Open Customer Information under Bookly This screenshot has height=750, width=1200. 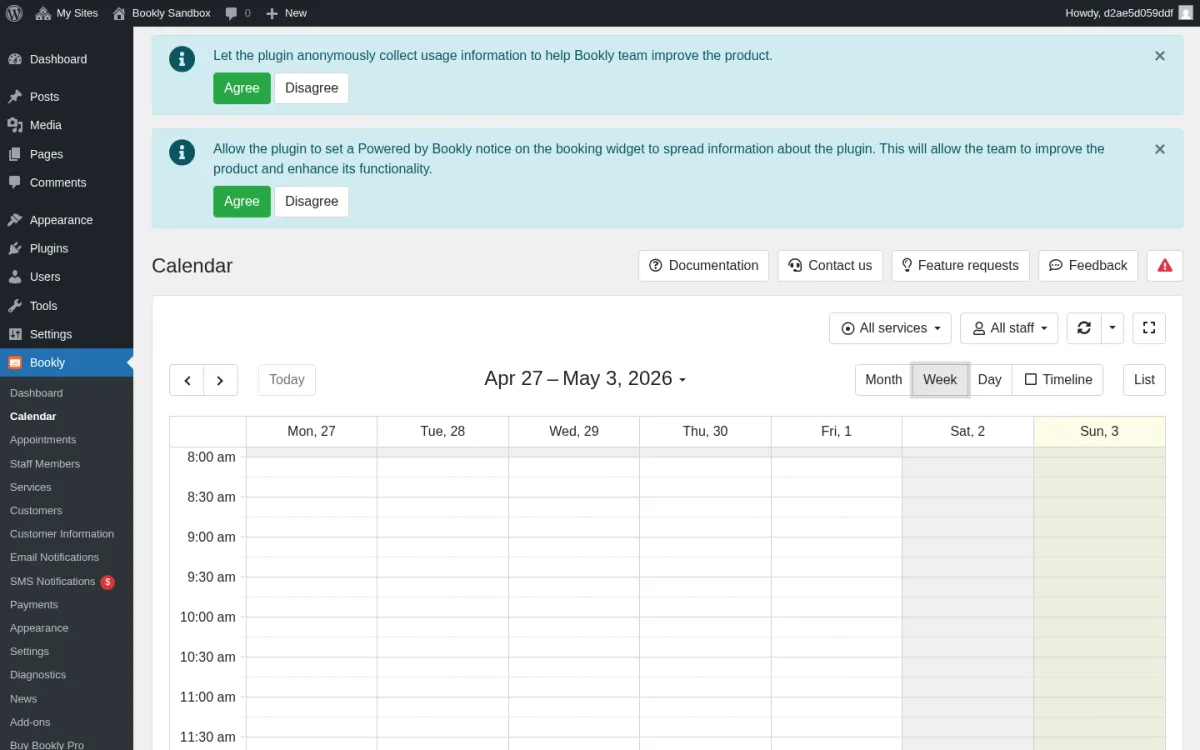[66, 534]
